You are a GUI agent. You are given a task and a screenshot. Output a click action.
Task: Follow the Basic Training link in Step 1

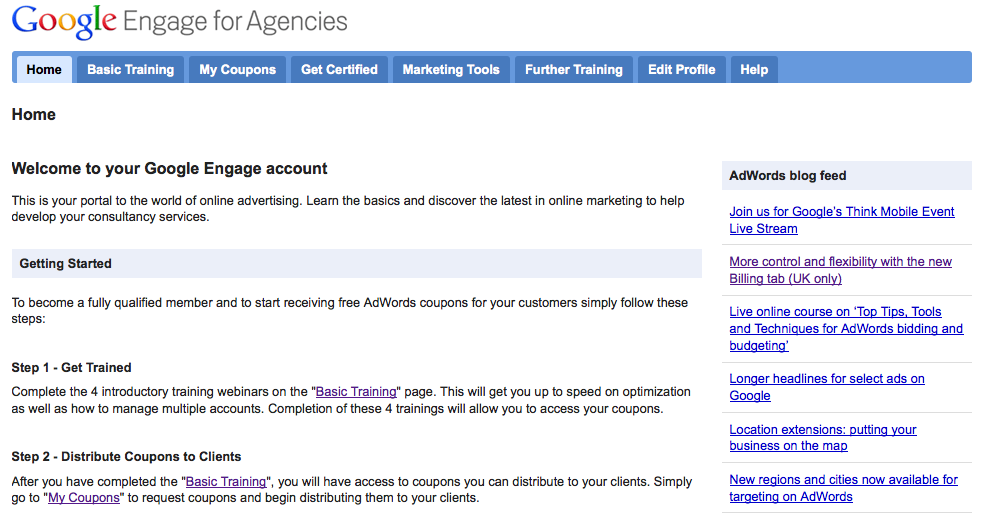pos(356,392)
